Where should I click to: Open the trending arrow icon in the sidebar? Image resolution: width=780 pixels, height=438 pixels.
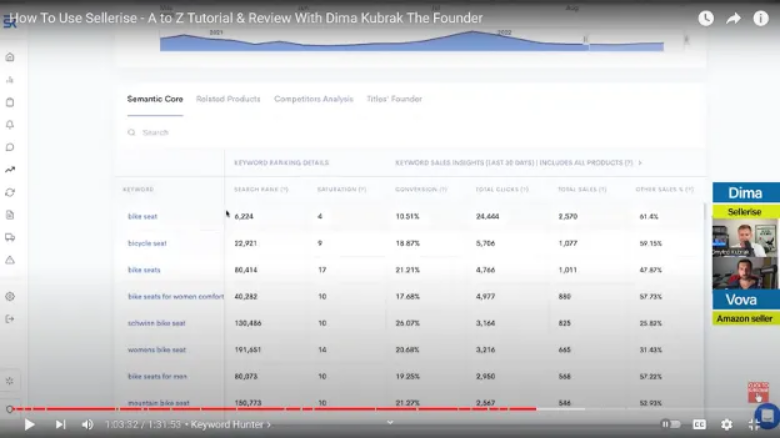(x=10, y=170)
